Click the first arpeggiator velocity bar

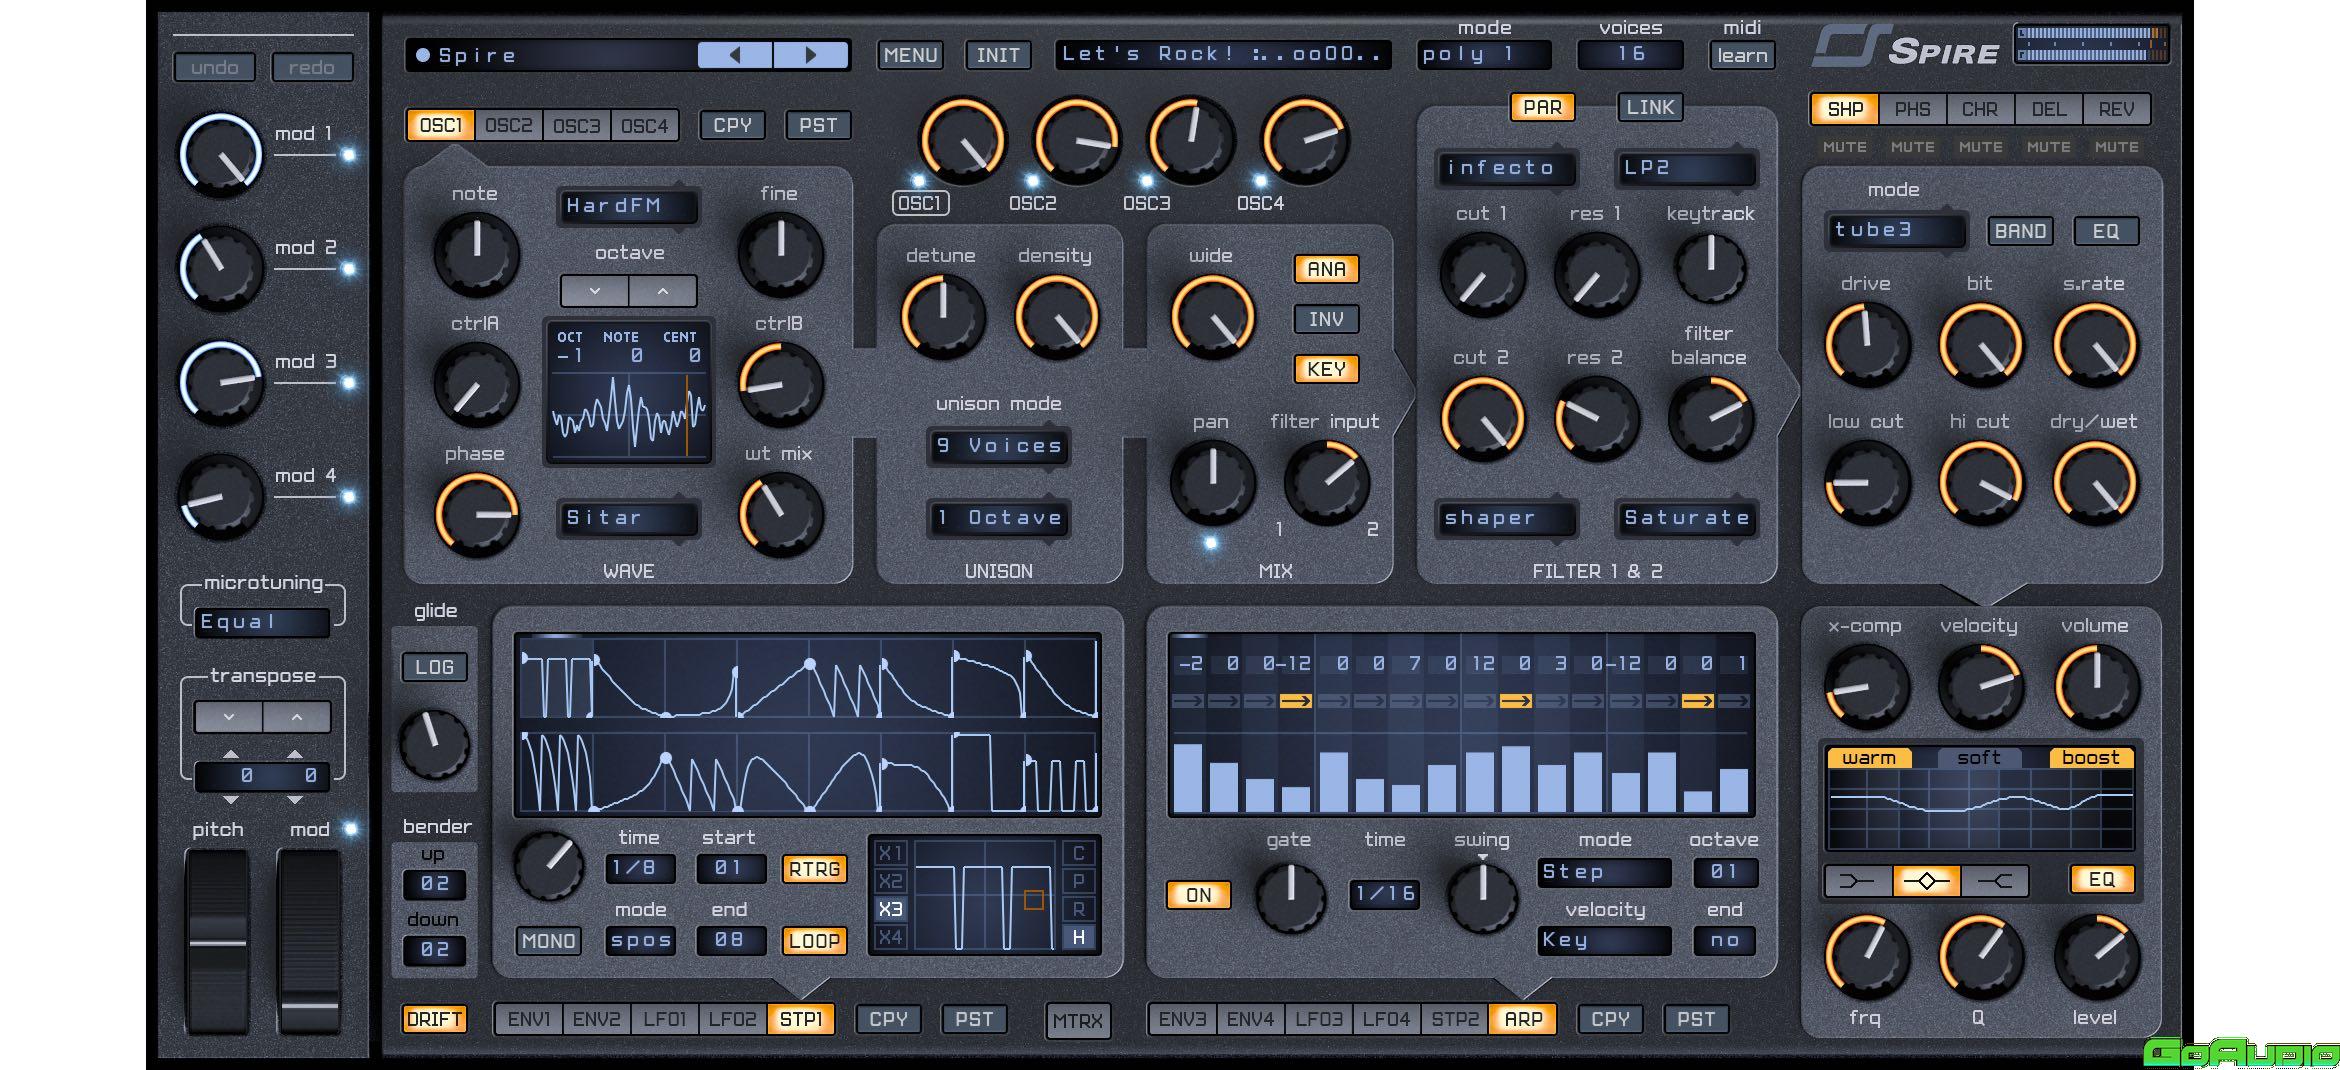[x=1187, y=777]
